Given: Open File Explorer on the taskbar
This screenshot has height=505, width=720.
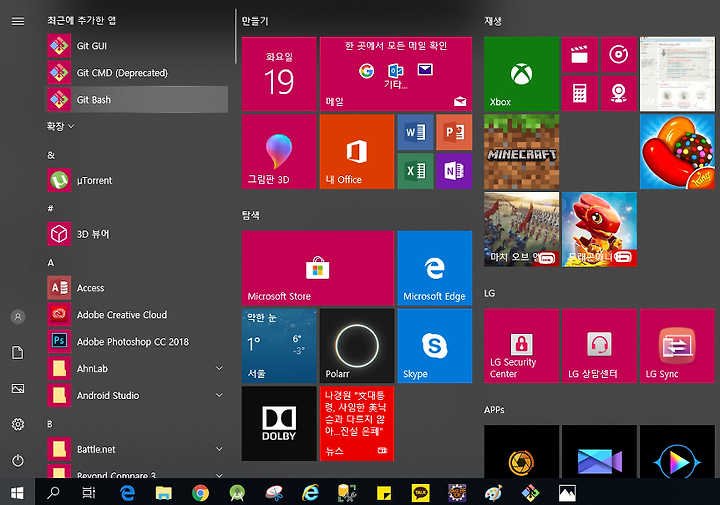Looking at the screenshot, I should click(x=163, y=493).
